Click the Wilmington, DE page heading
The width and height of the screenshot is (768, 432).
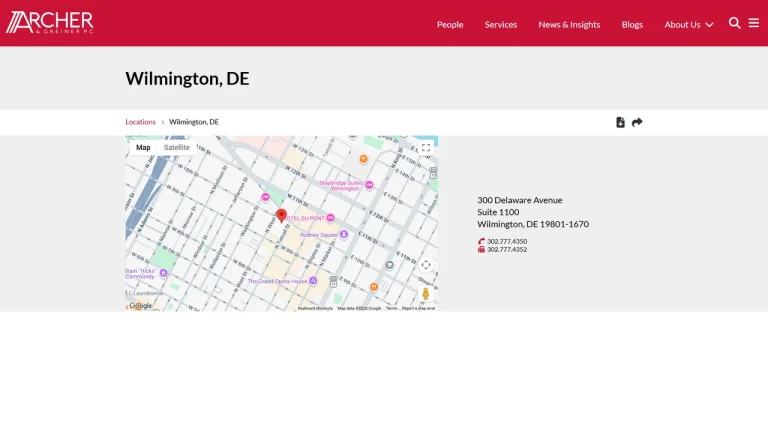click(x=187, y=78)
